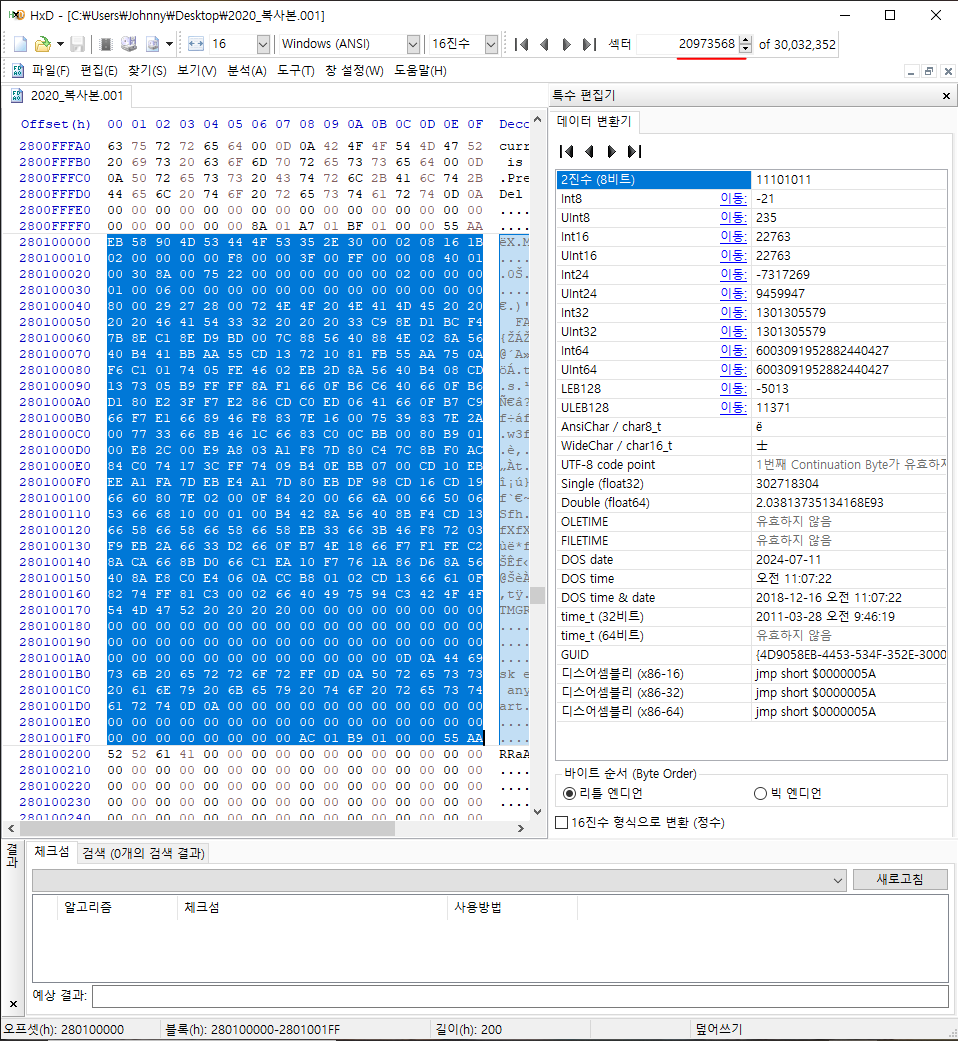The image size is (958, 1041).
Task: Select the 데이터 변환기 tab
Action: tap(594, 121)
